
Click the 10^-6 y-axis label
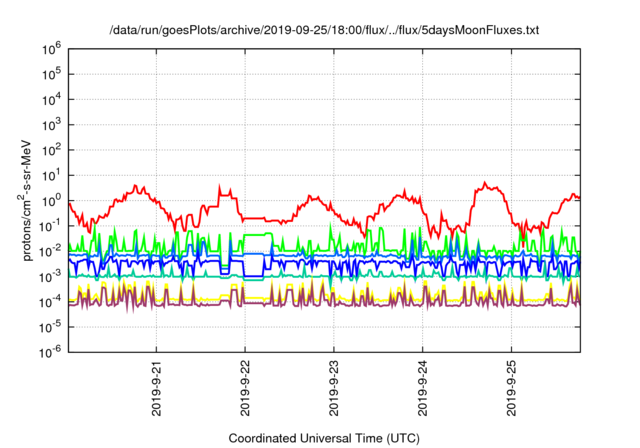click(51, 353)
